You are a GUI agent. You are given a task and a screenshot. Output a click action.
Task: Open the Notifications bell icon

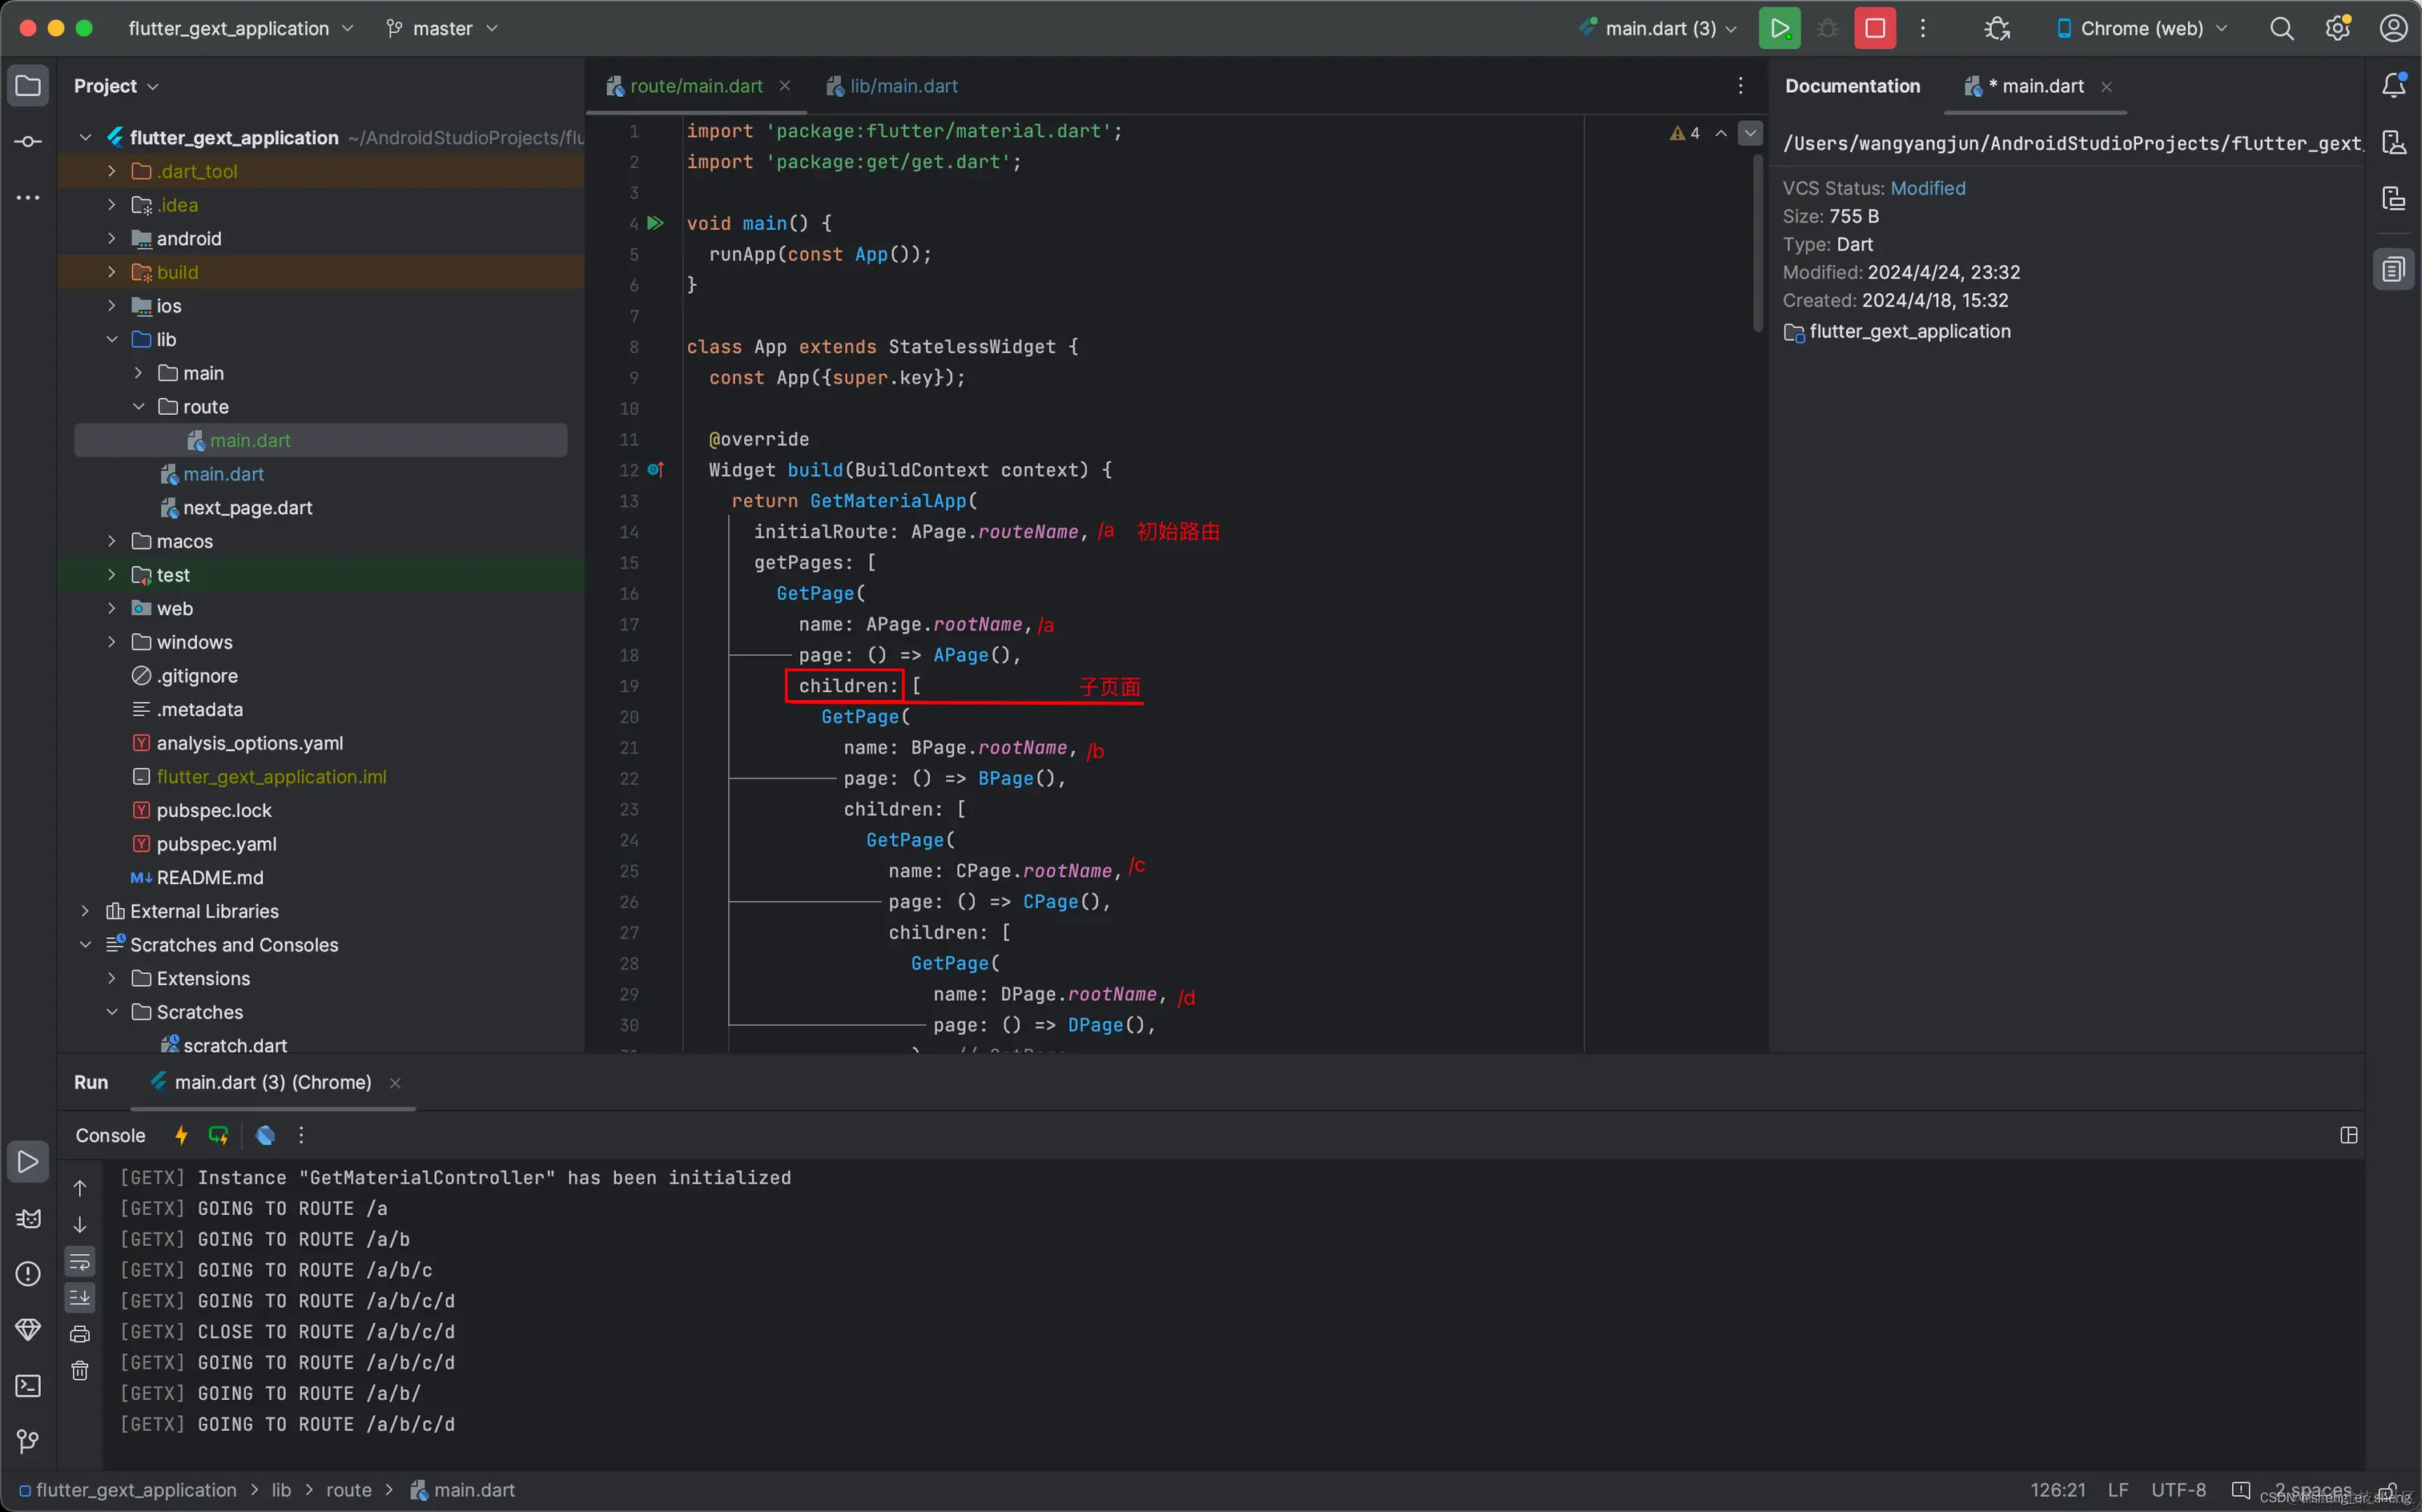pyautogui.click(x=2393, y=86)
